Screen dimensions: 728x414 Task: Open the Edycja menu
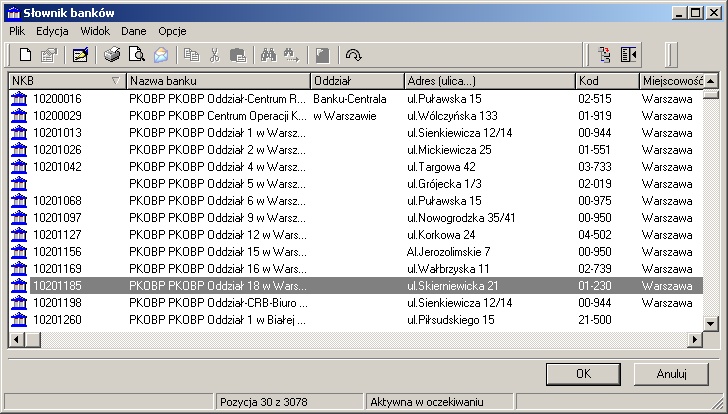tap(52, 31)
